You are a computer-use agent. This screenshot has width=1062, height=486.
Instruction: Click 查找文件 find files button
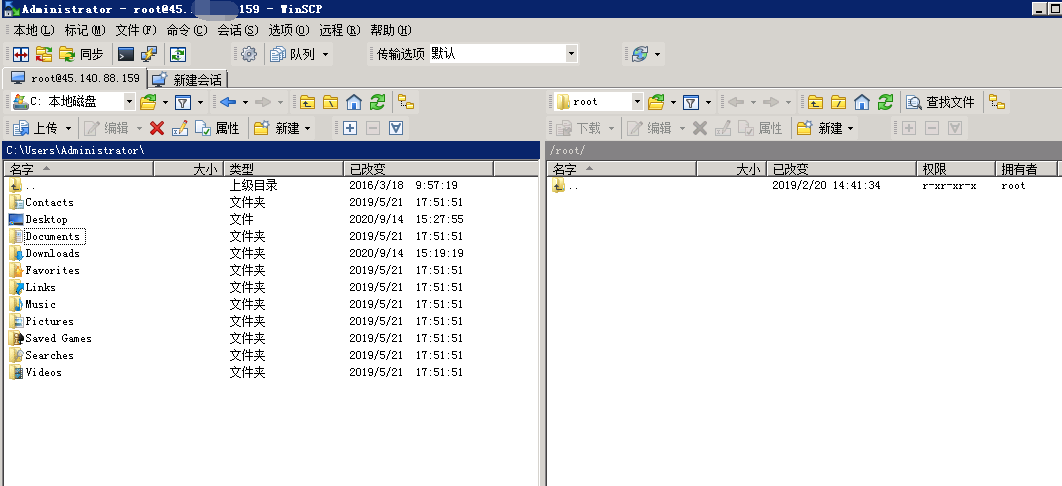point(941,102)
